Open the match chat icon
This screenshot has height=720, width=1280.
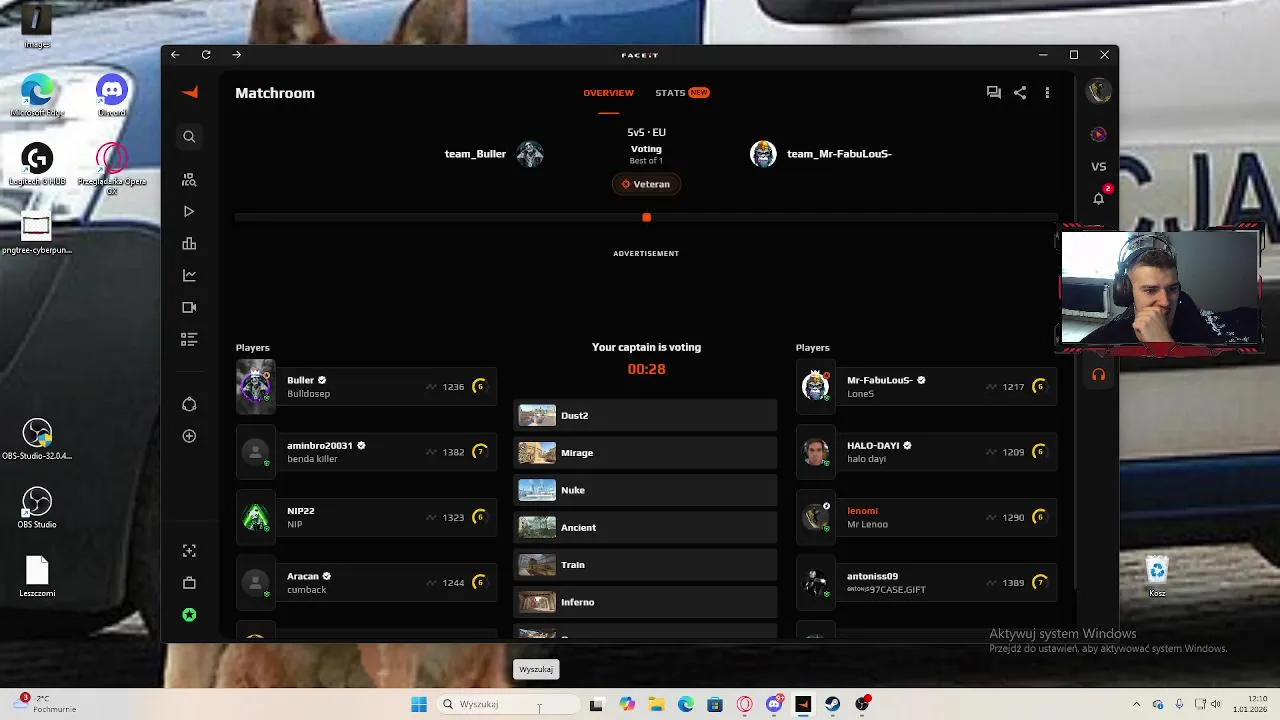(x=993, y=92)
